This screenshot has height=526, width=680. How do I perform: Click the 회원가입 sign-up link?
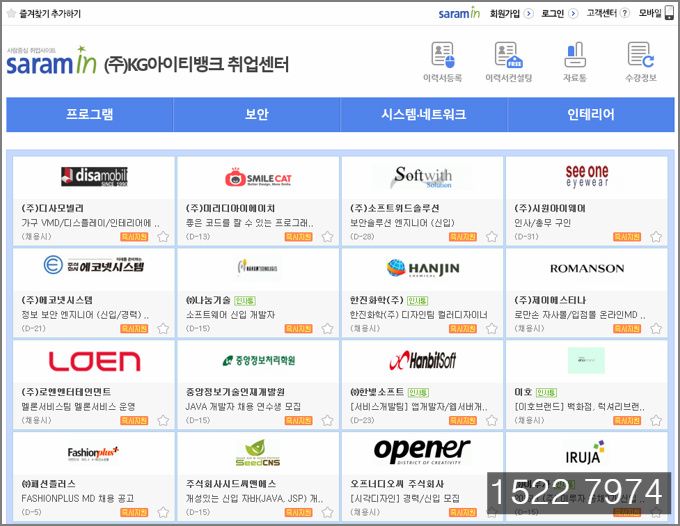pos(505,13)
